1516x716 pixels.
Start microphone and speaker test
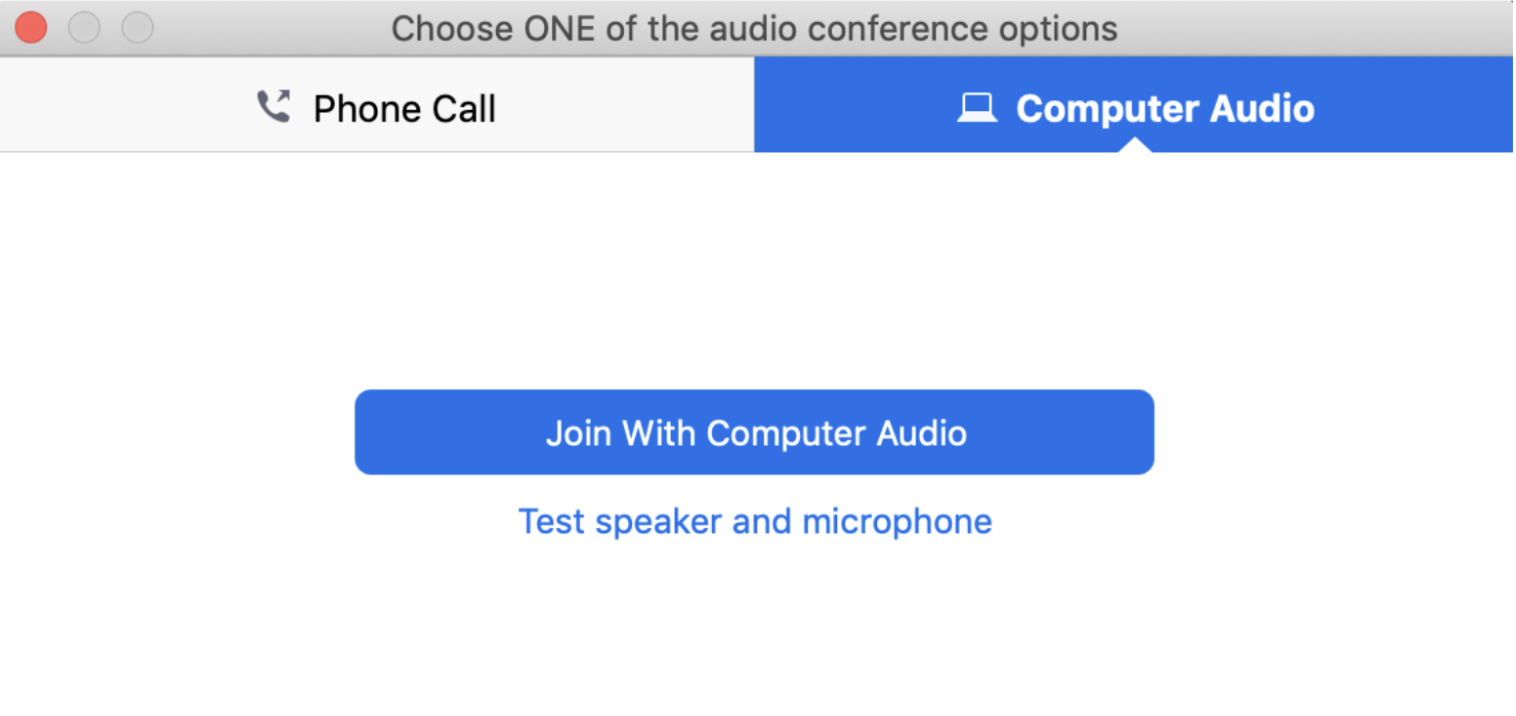click(x=755, y=521)
